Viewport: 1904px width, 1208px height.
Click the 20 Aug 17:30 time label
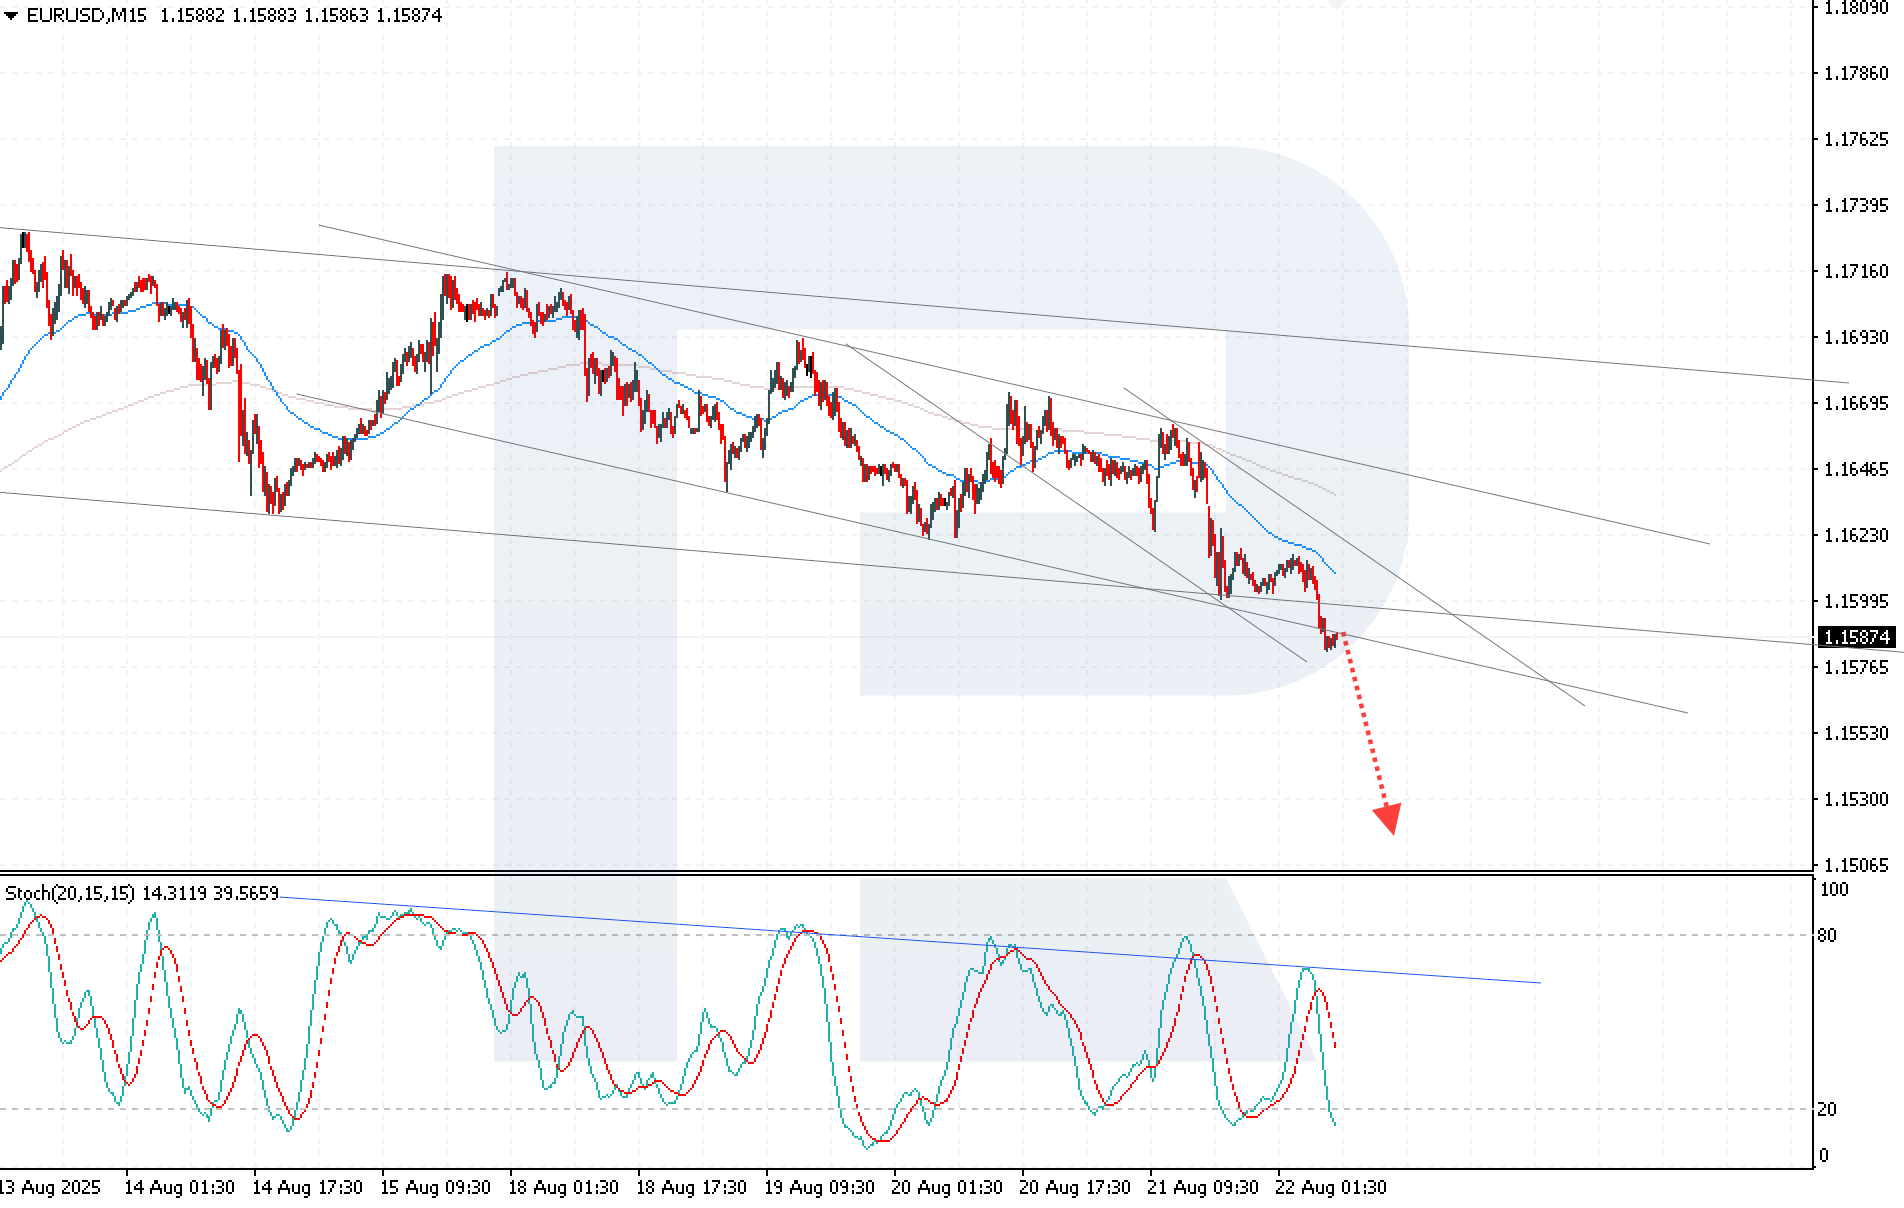tap(1074, 1187)
